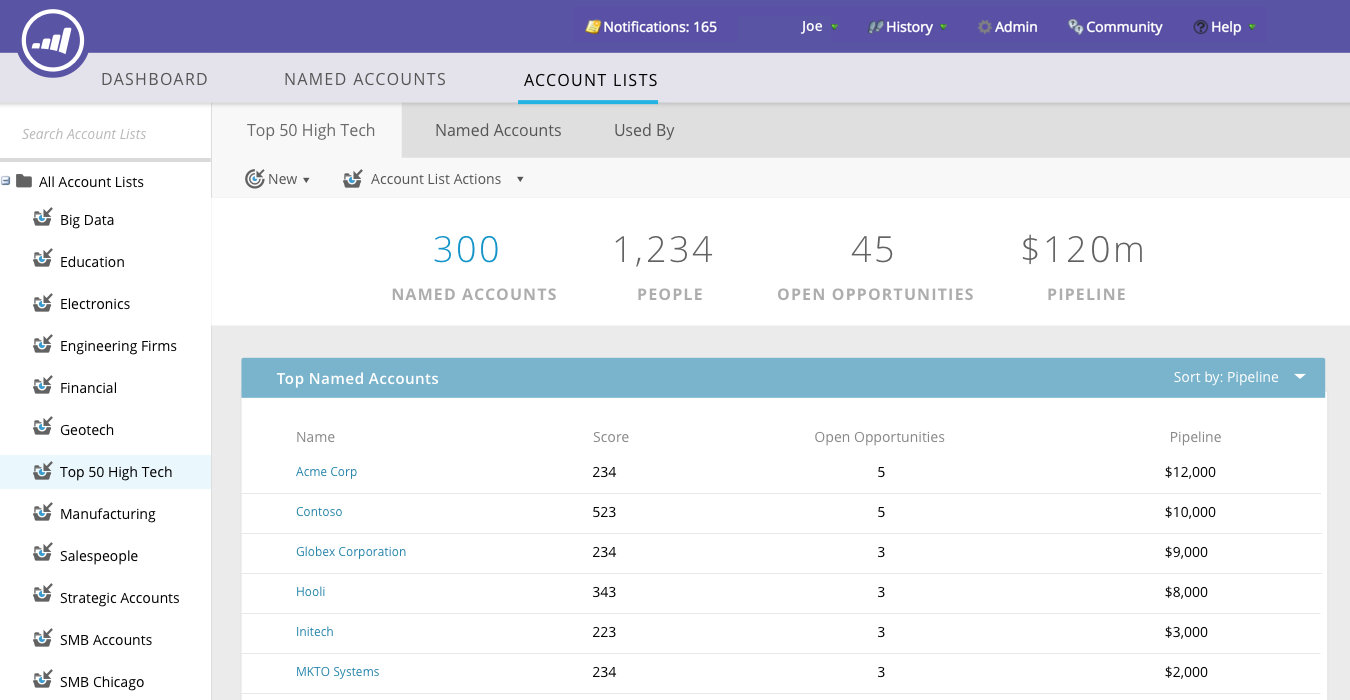Switch to the Named Accounts tab
Viewport: 1350px width, 700px height.
point(497,130)
